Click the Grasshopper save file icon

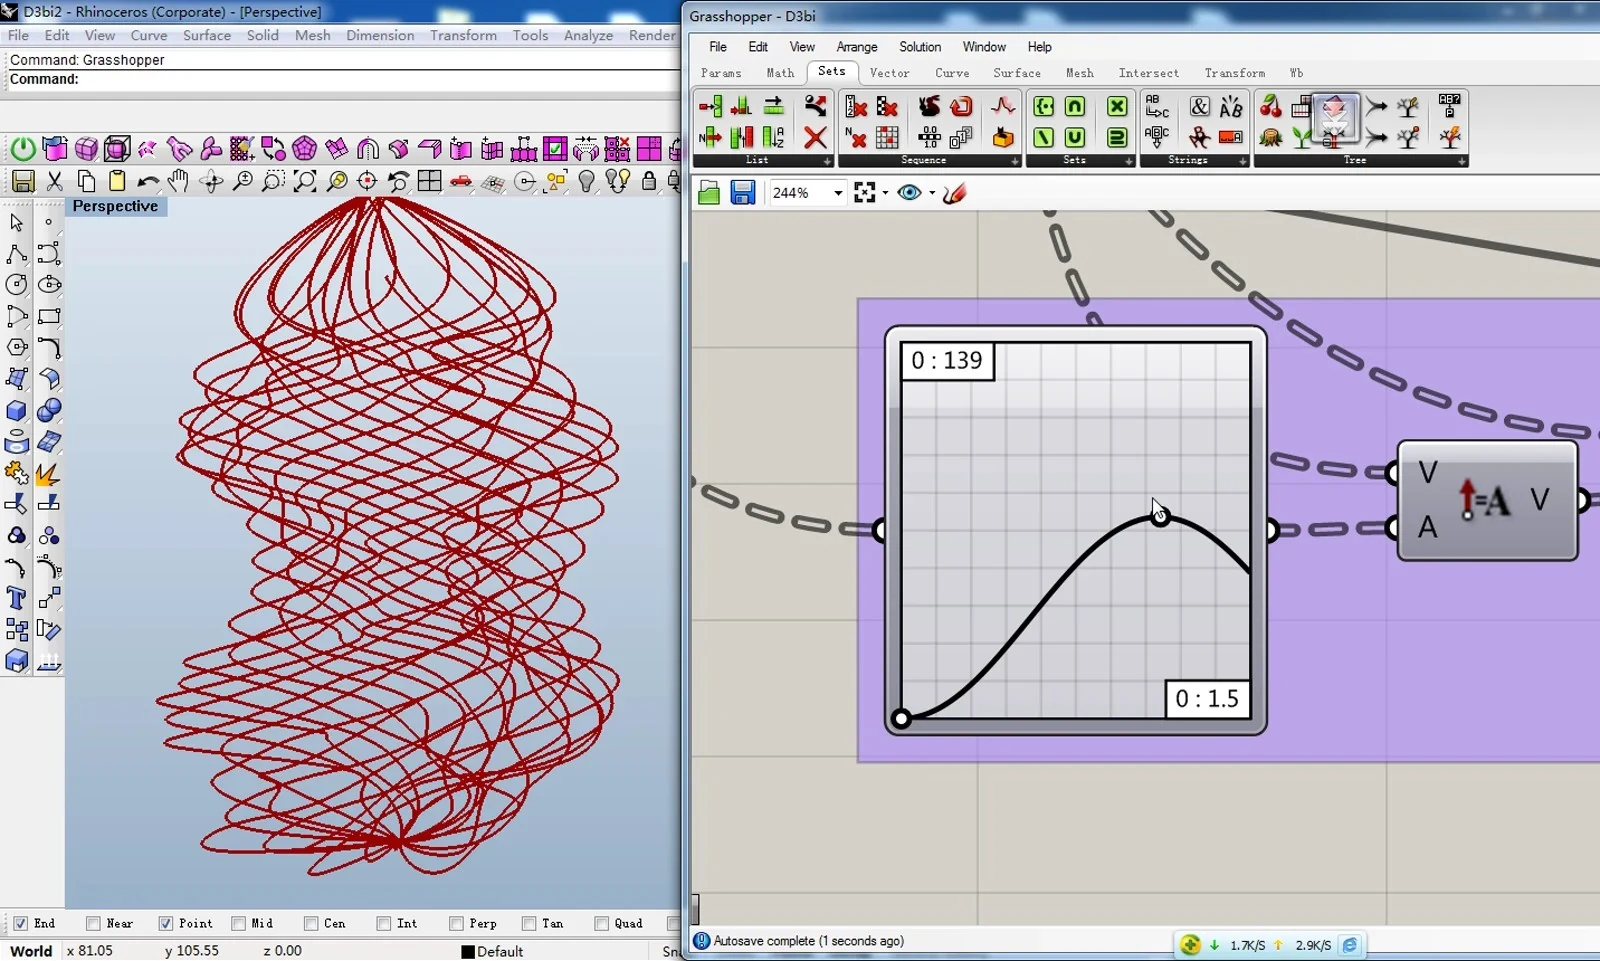(742, 193)
